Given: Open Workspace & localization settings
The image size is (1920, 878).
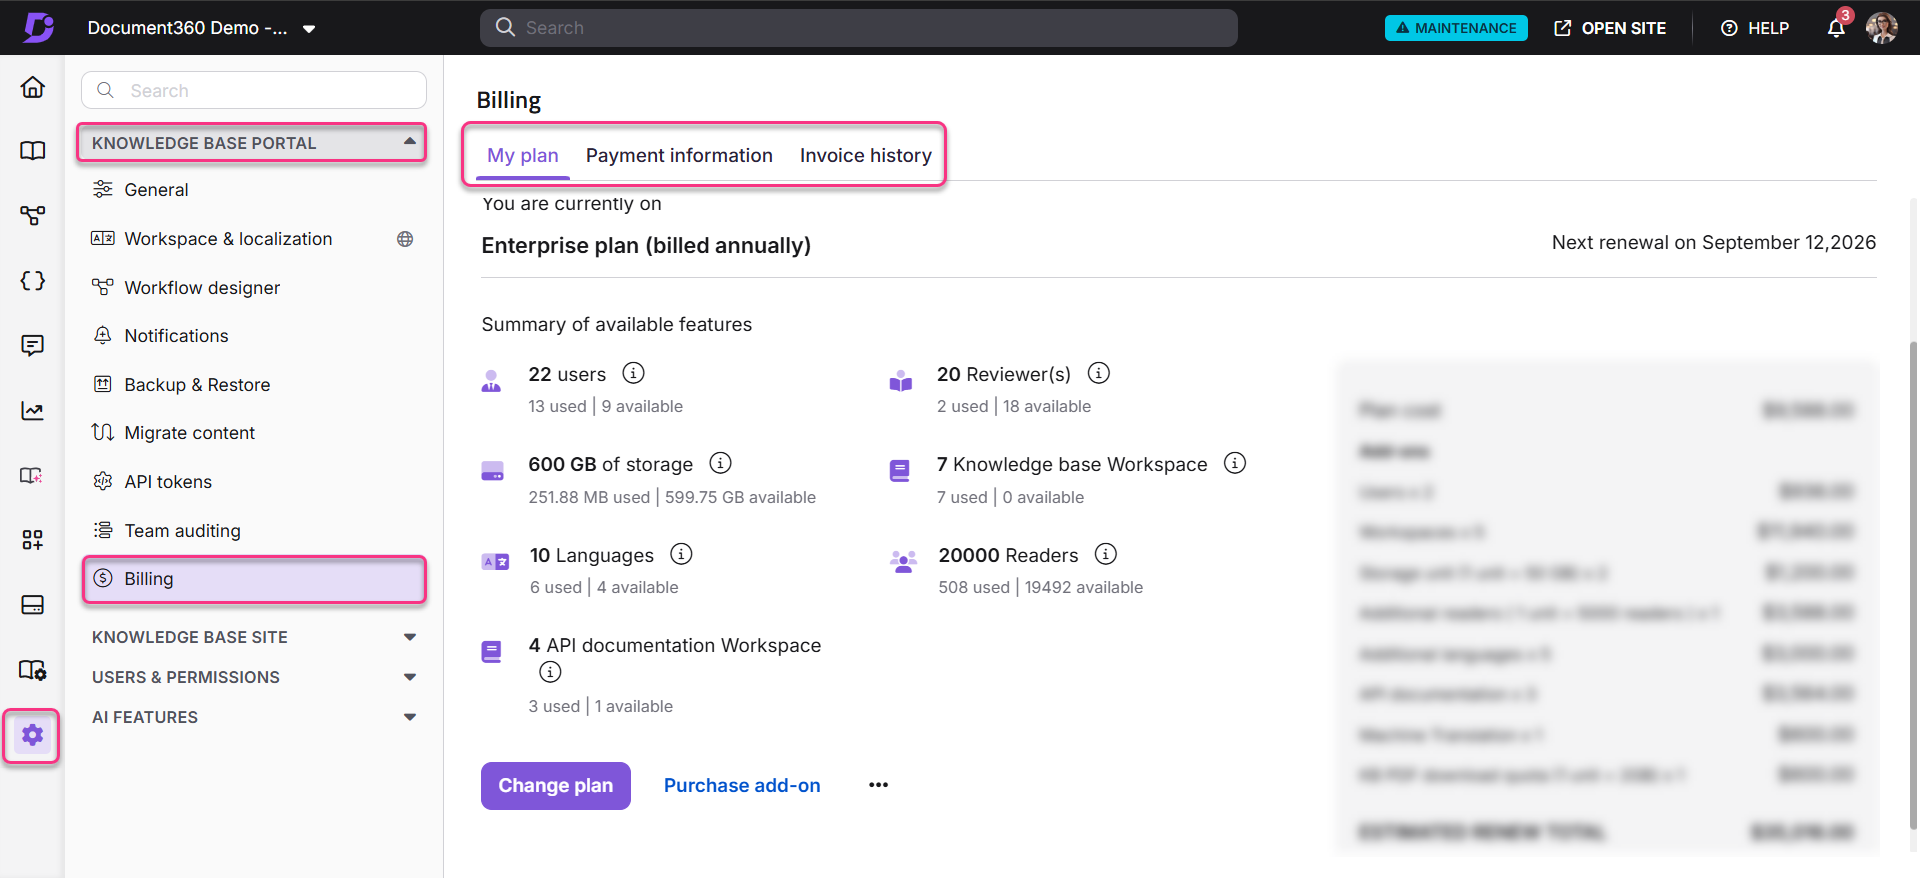Looking at the screenshot, I should 228,239.
